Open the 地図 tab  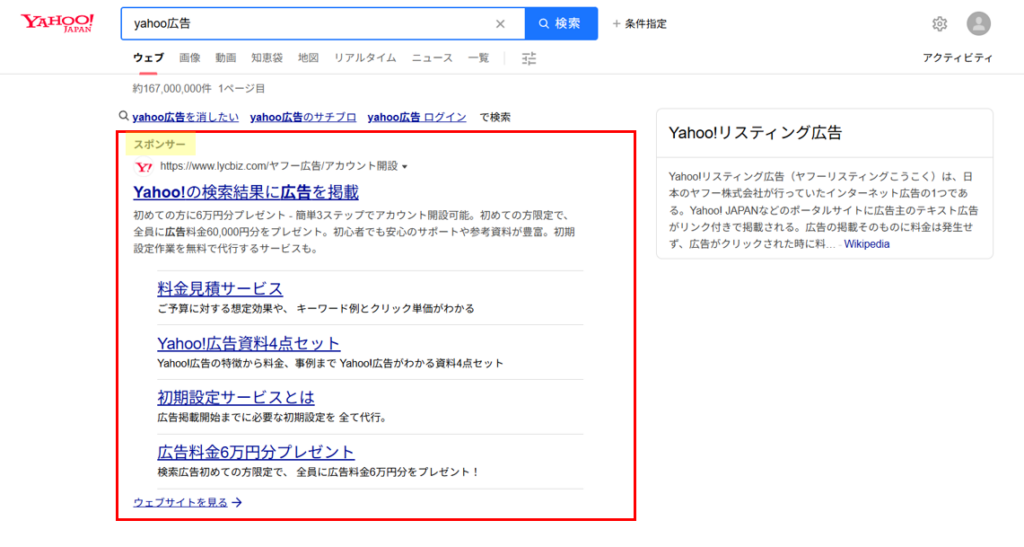tap(308, 57)
